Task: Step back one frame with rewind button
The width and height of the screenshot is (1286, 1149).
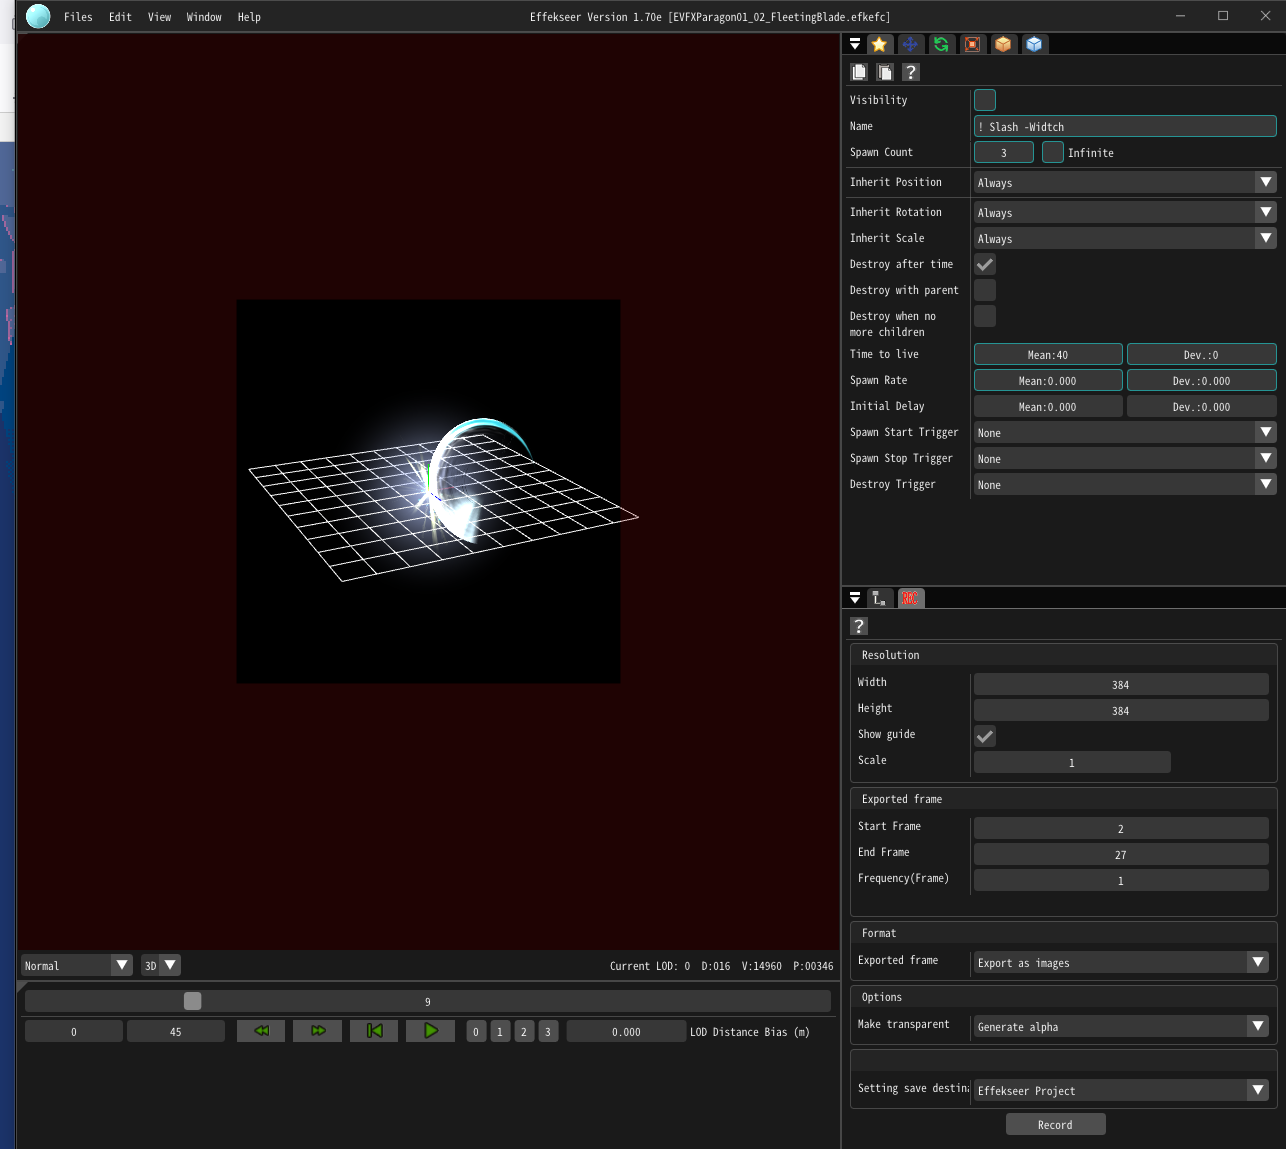Action: coord(261,1031)
